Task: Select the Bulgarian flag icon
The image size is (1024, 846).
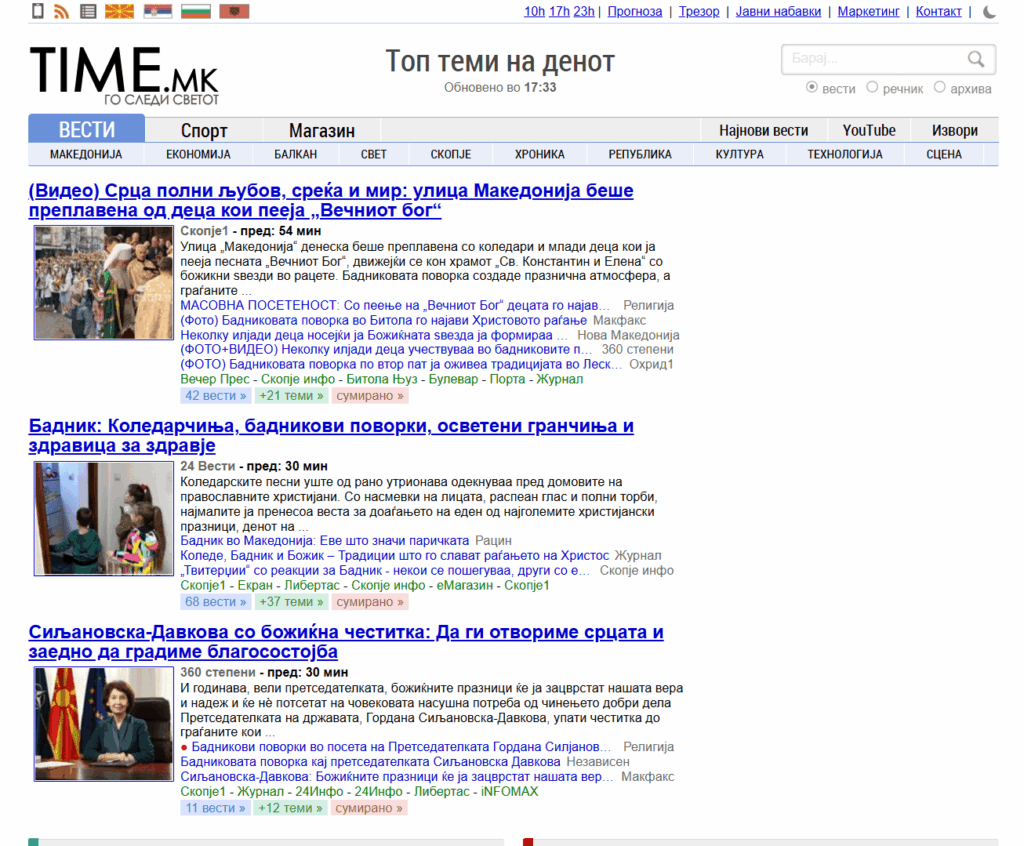Action: 195,11
